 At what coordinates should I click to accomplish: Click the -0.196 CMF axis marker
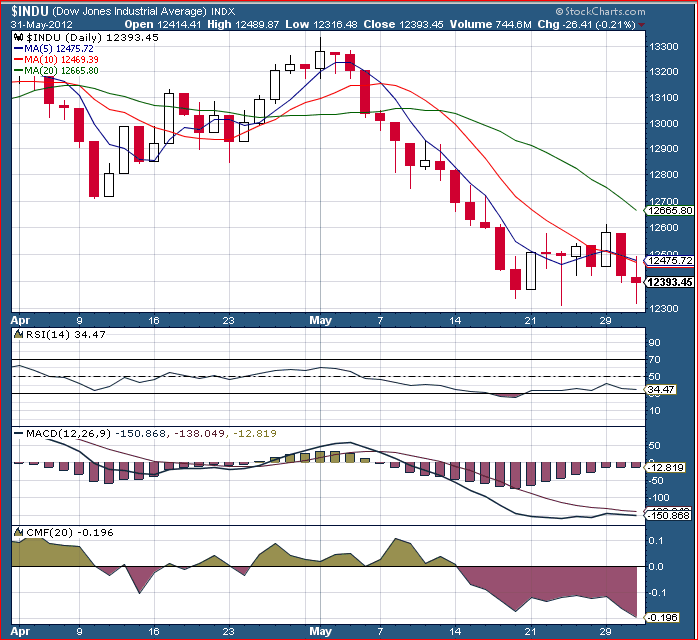click(662, 618)
